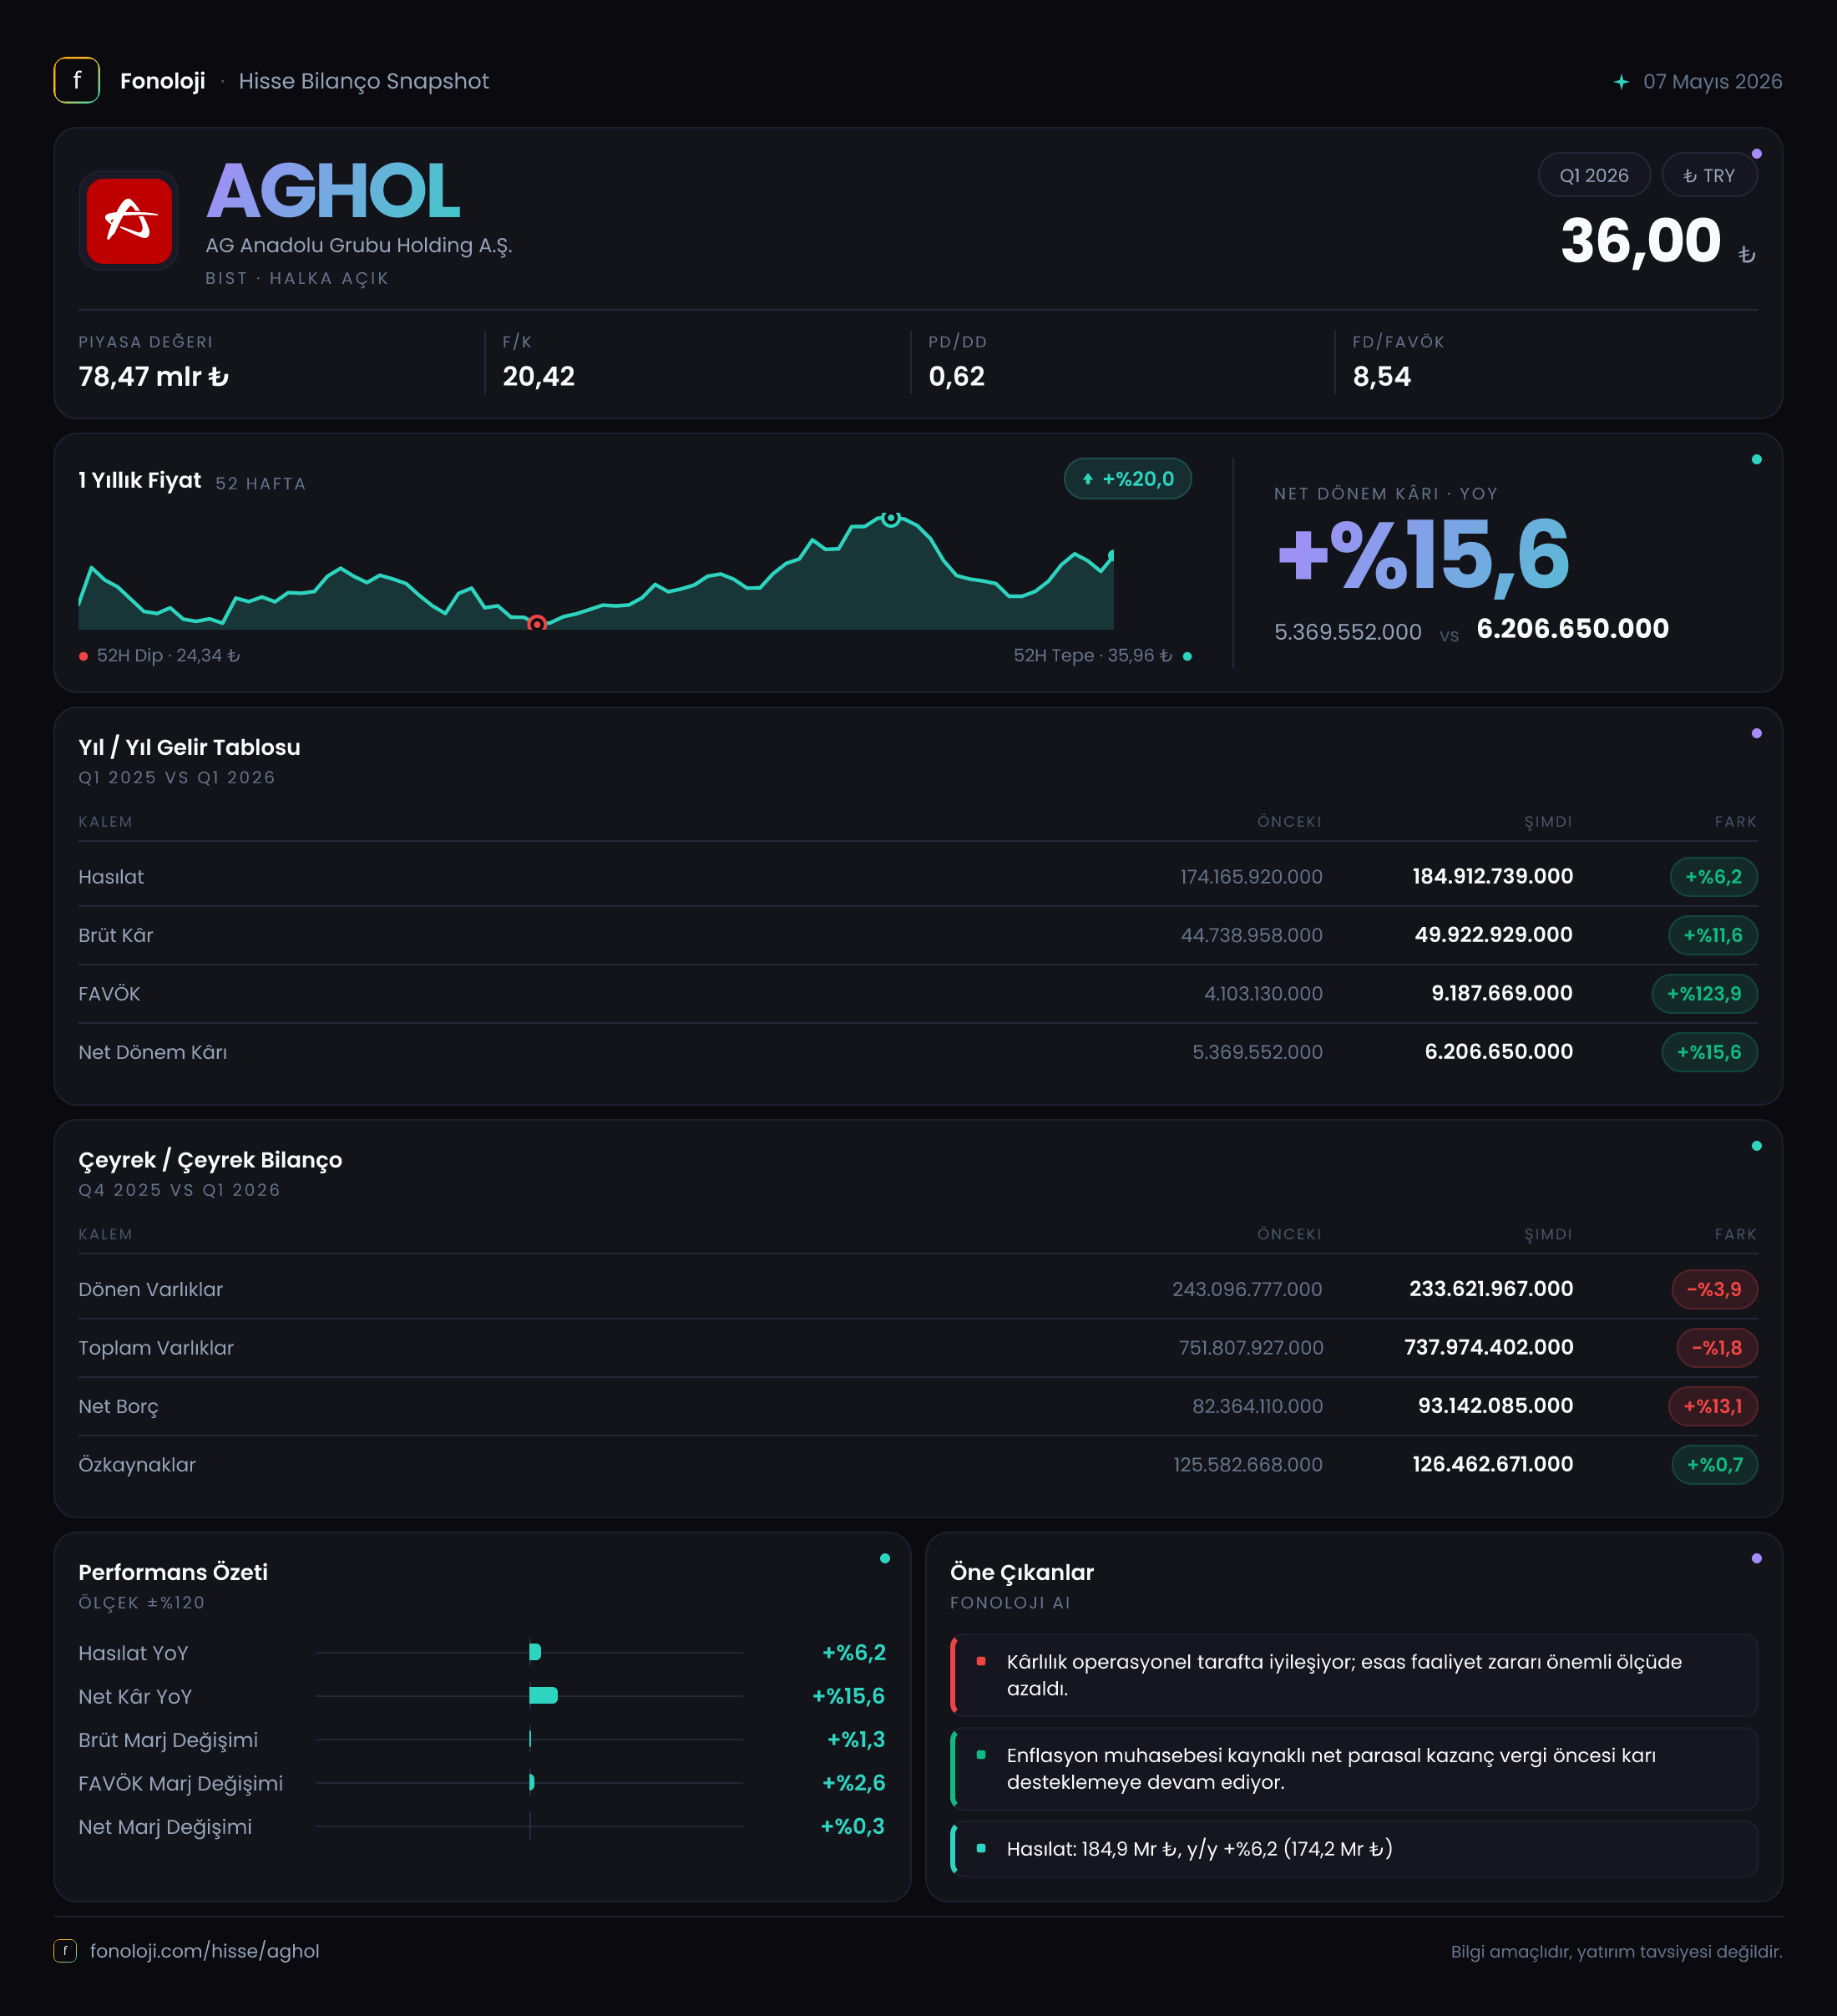Click the Brüt Kâr current value 49.922.929.000

pos(1494,935)
